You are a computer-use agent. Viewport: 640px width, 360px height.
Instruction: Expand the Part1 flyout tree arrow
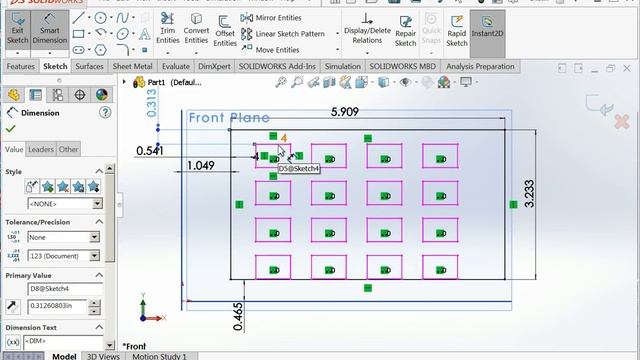pyautogui.click(x=124, y=82)
